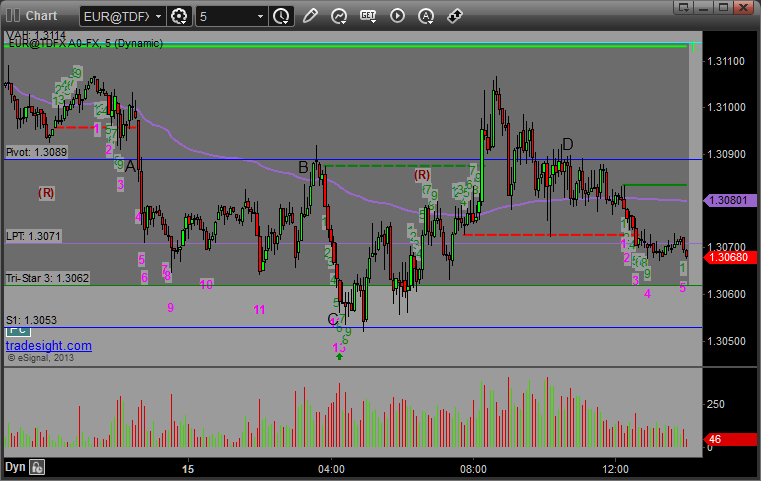
Task: Open the time template clock menu
Action: 281,17
